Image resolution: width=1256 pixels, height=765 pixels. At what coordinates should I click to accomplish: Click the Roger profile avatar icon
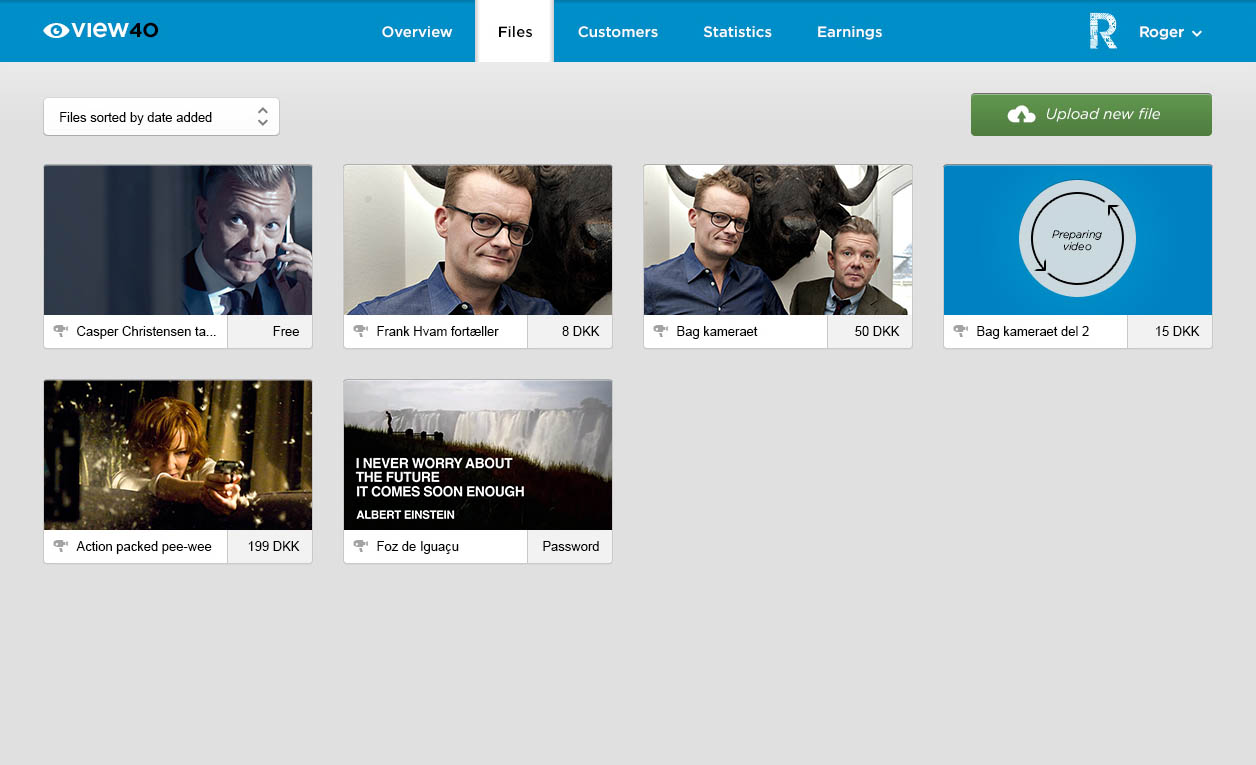1103,32
